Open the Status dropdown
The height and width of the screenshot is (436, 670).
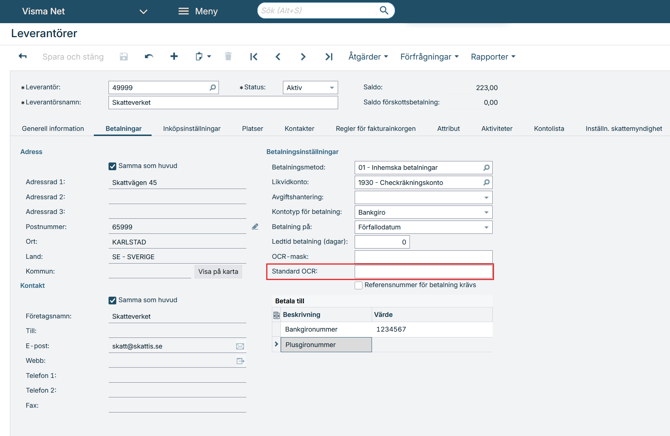[332, 88]
